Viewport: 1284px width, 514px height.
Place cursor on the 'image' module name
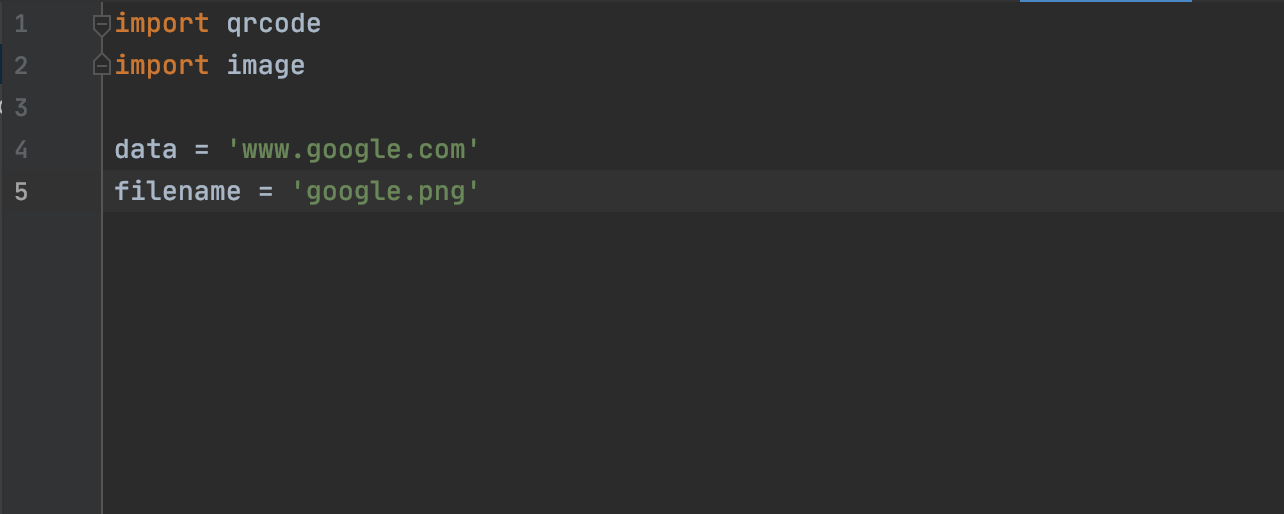coord(265,66)
